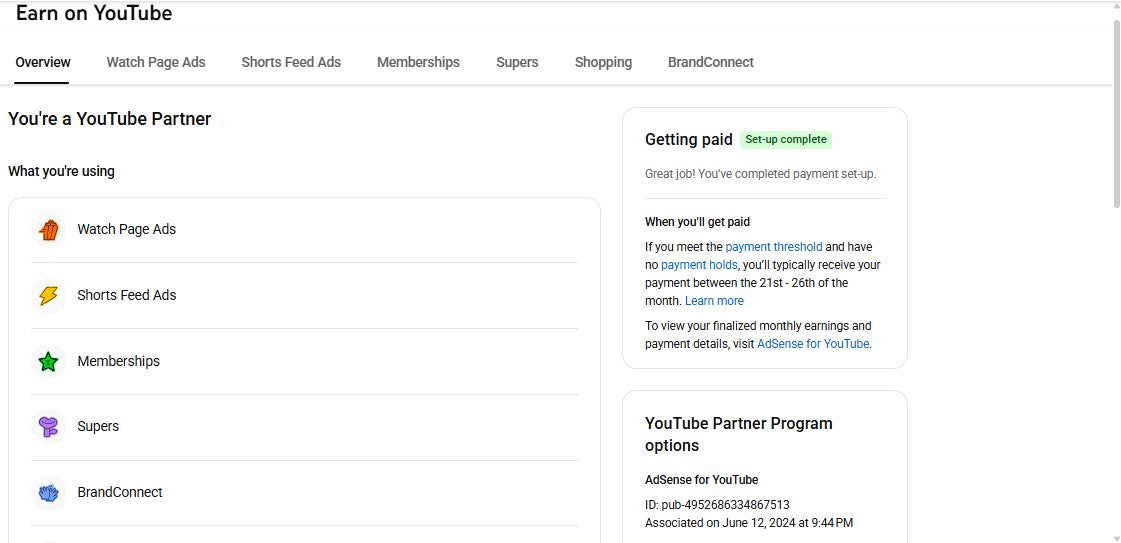Switch to the Watch Page Ads tab

tap(156, 62)
